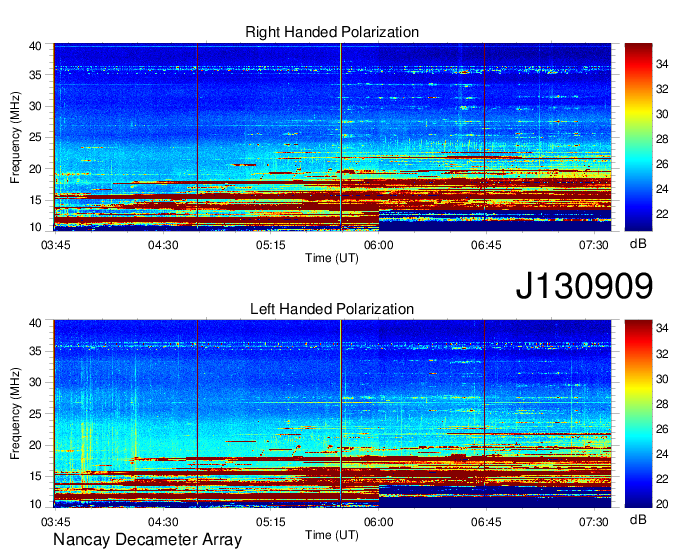Click 06:00 tick under Left Handed plot

click(379, 522)
